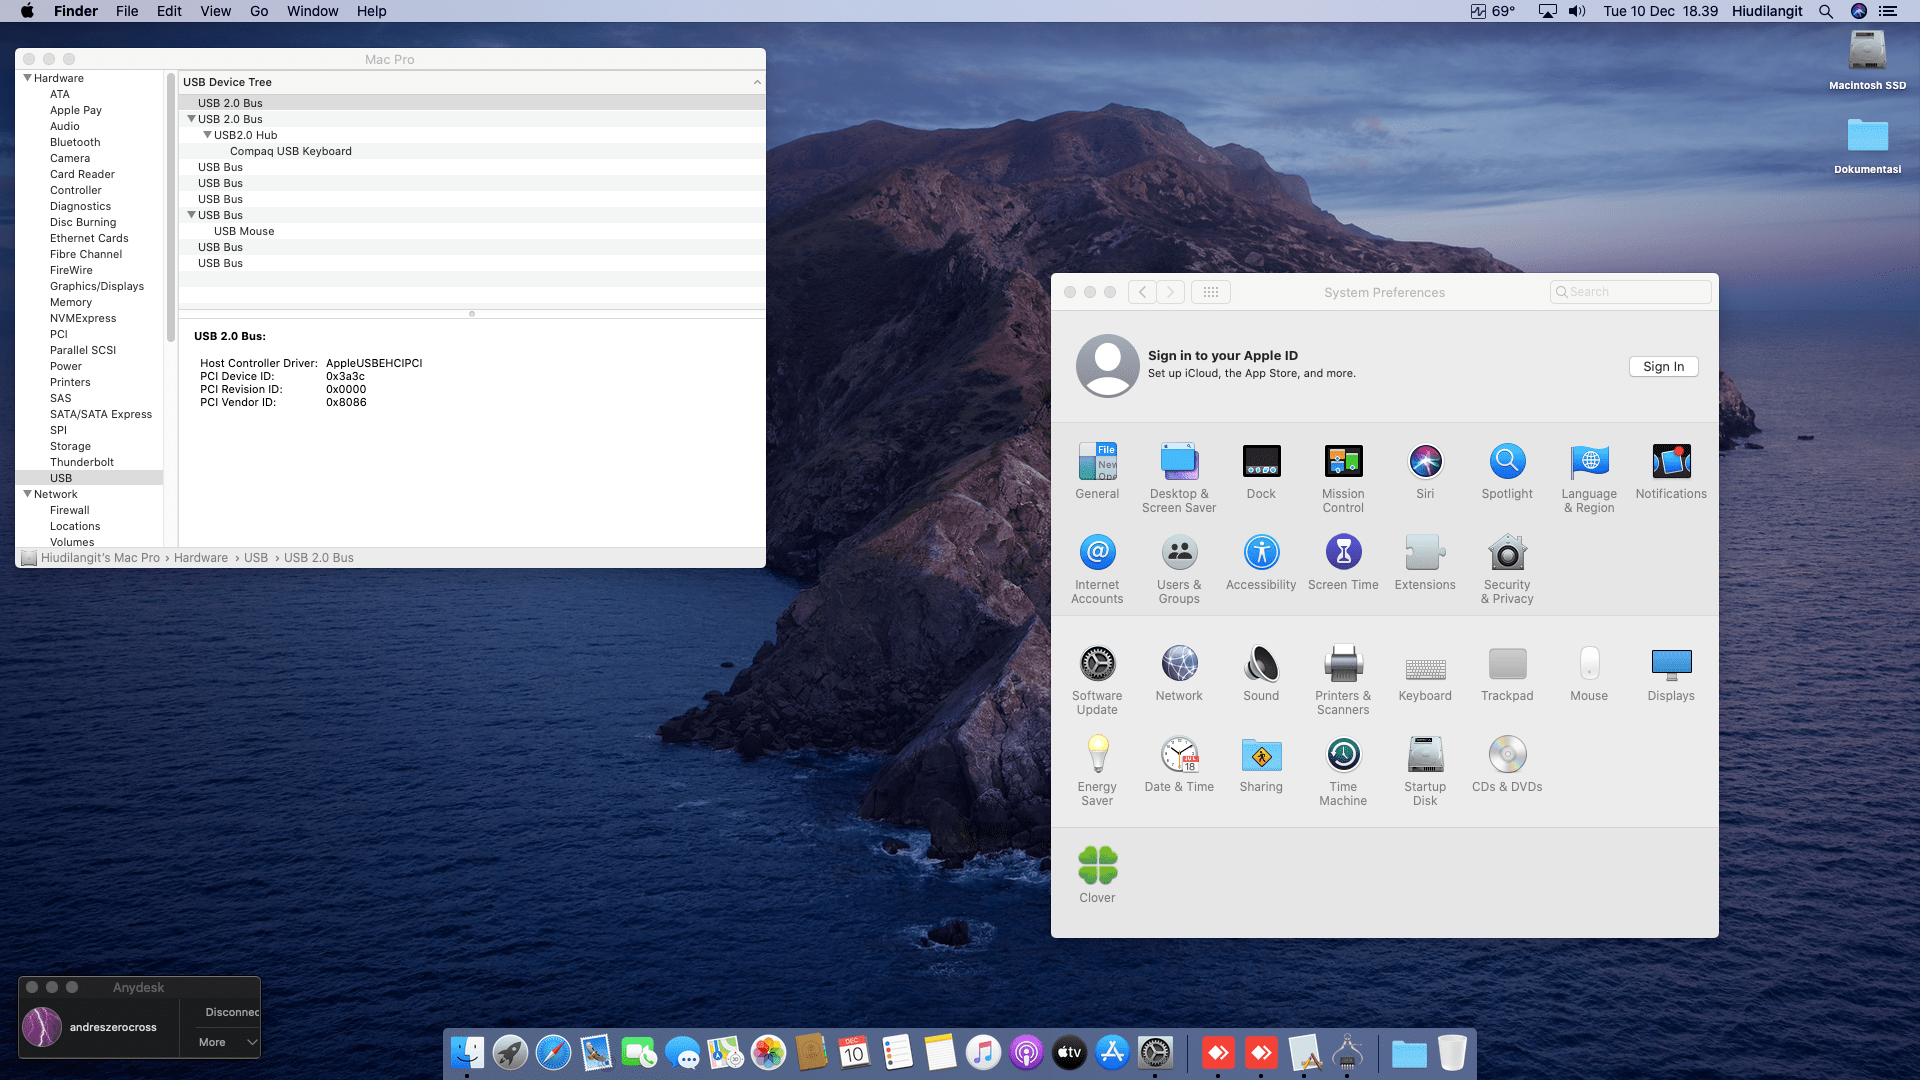Image resolution: width=1920 pixels, height=1080 pixels.
Task: Open Software Update preferences
Action: pos(1097,665)
